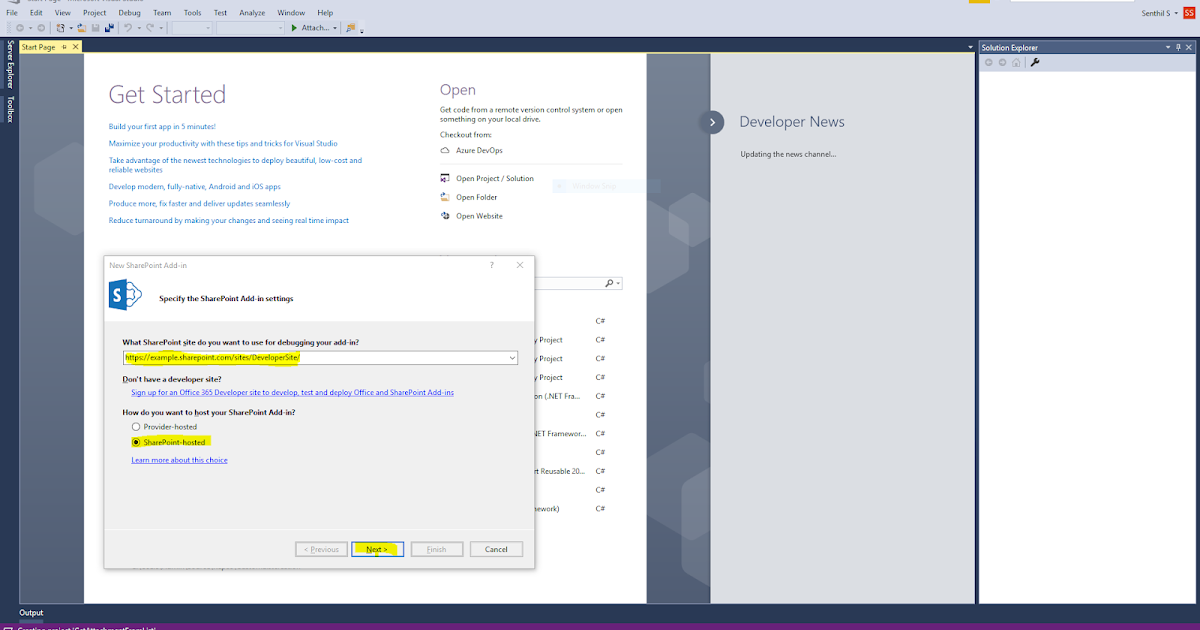This screenshot has width=1200, height=630.
Task: Open the Debug menu
Action: [x=128, y=12]
